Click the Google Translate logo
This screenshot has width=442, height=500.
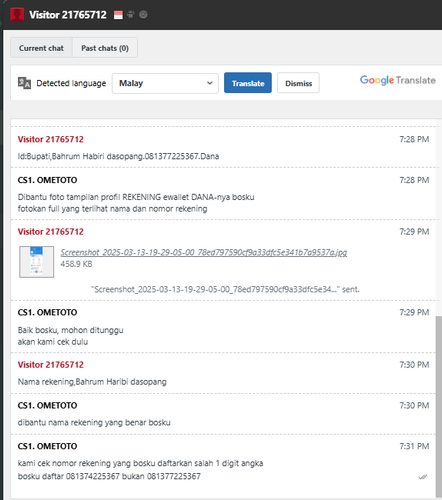coord(398,80)
